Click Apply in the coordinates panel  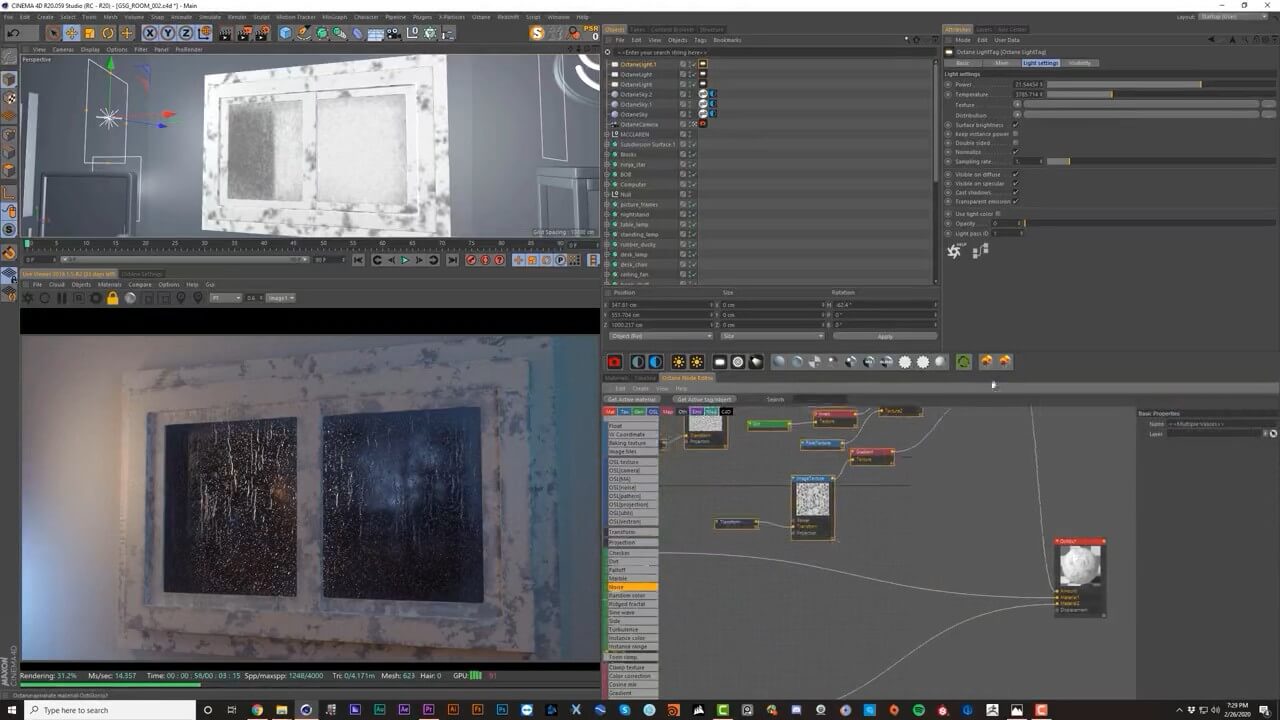point(884,336)
